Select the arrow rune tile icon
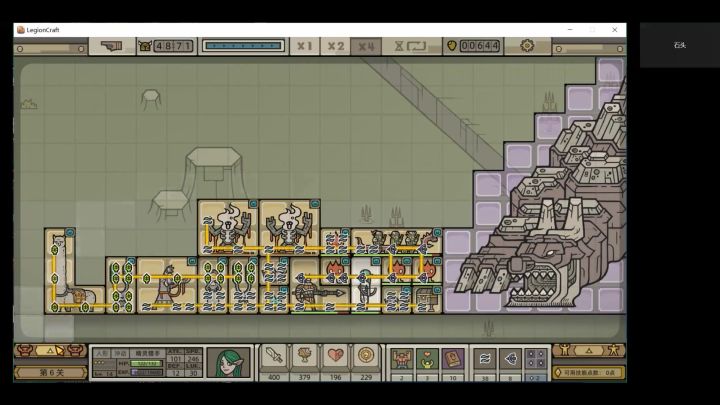Viewport: 720px width, 405px height. pos(511,359)
